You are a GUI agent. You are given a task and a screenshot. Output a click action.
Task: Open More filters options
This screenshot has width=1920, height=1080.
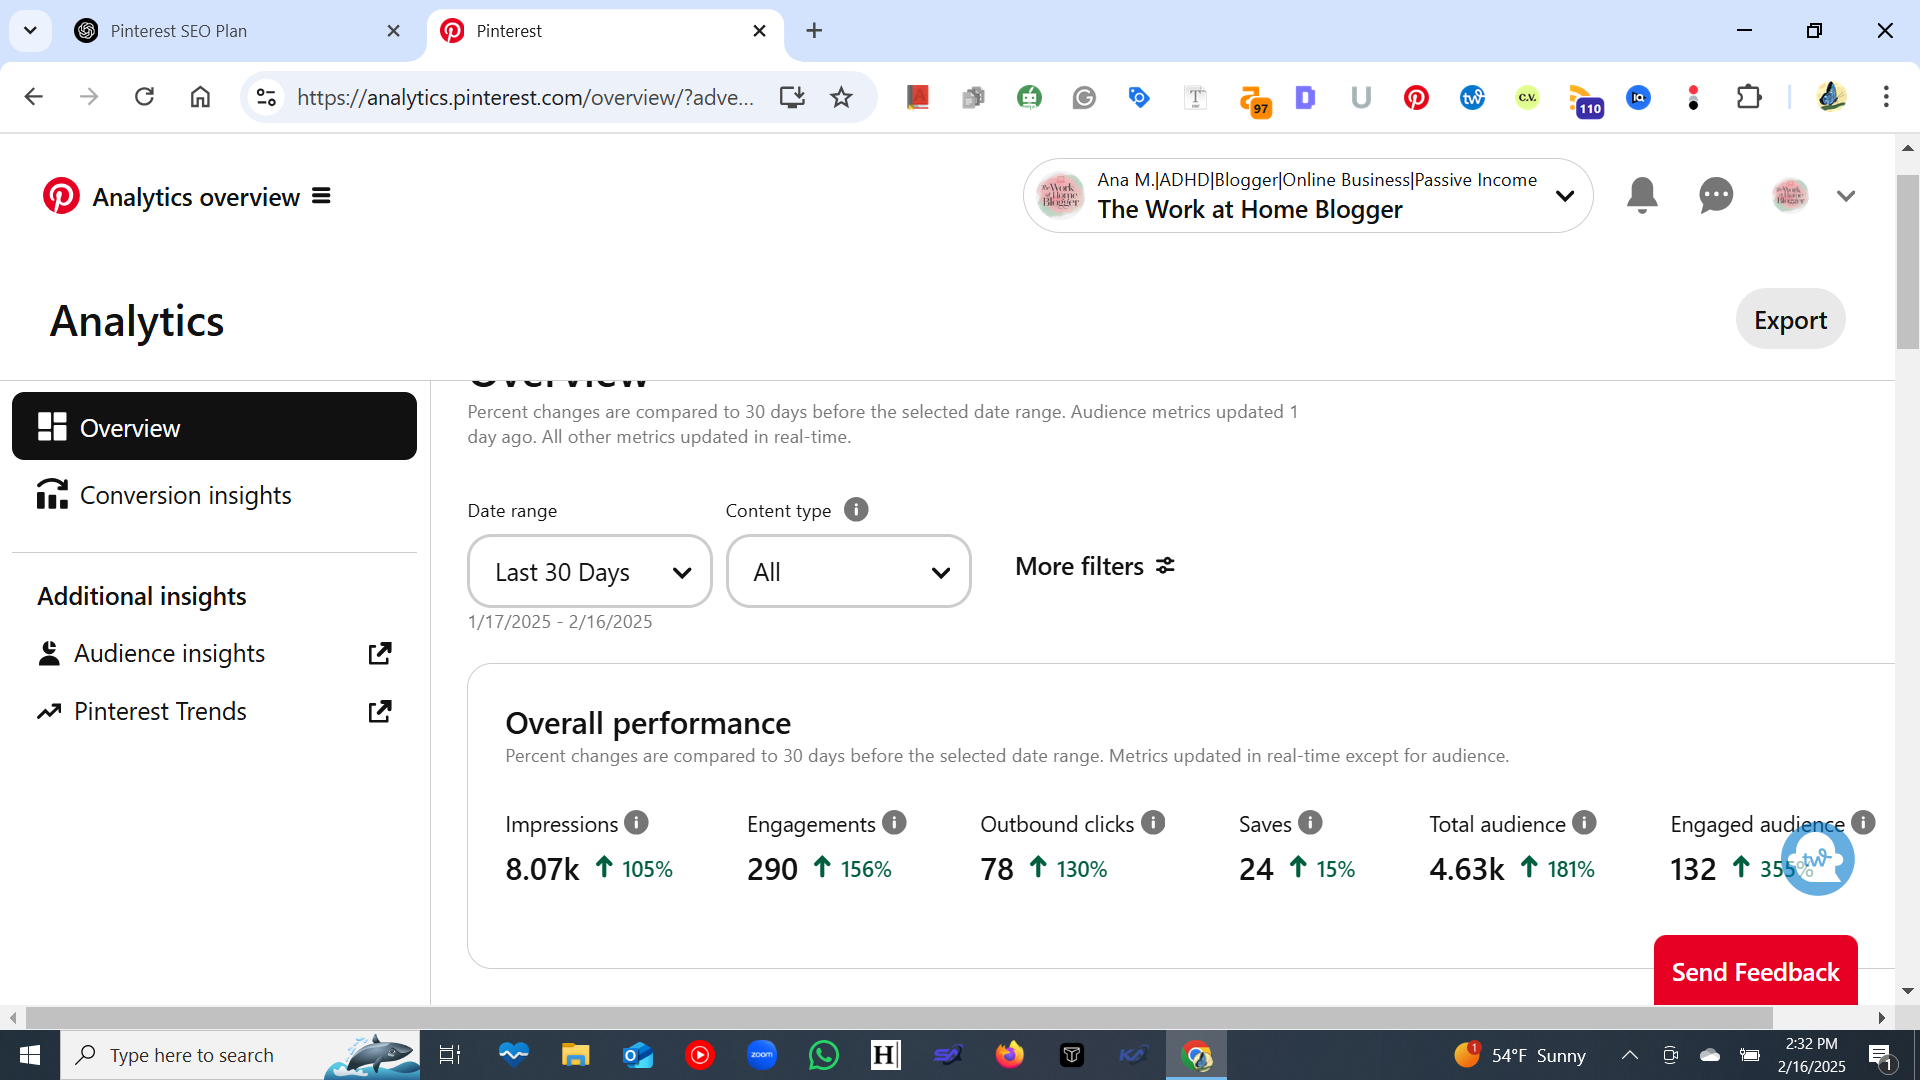(1095, 567)
